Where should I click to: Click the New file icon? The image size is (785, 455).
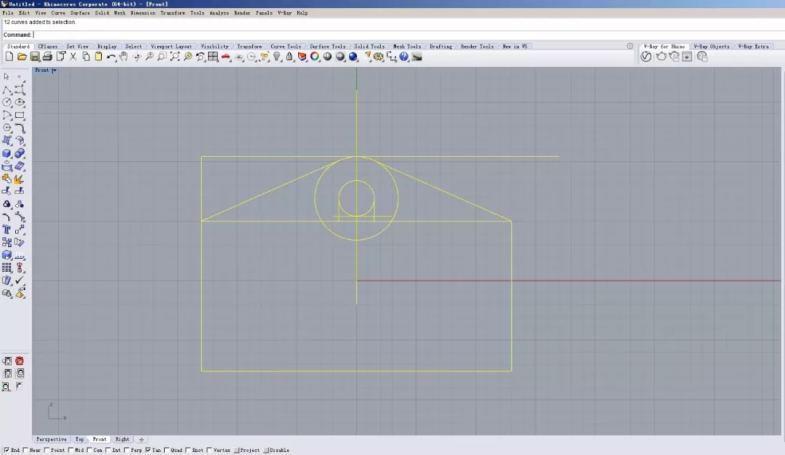point(9,57)
